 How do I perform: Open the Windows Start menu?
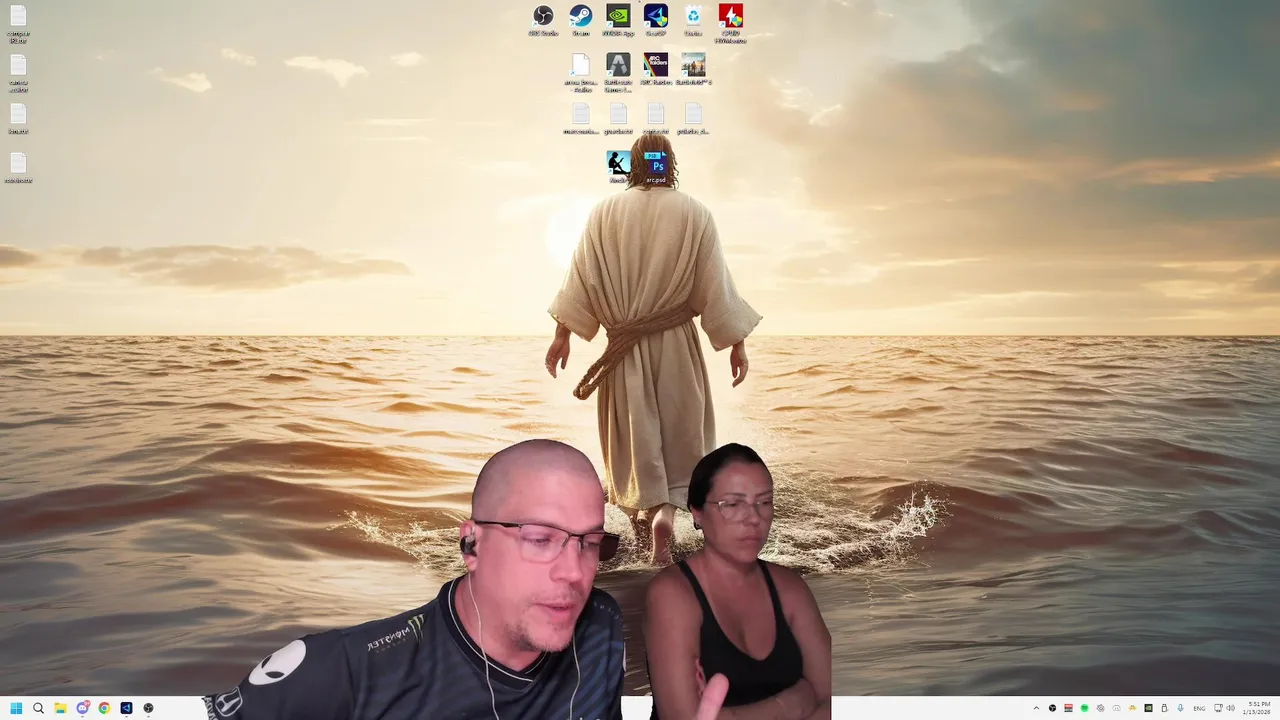point(16,708)
